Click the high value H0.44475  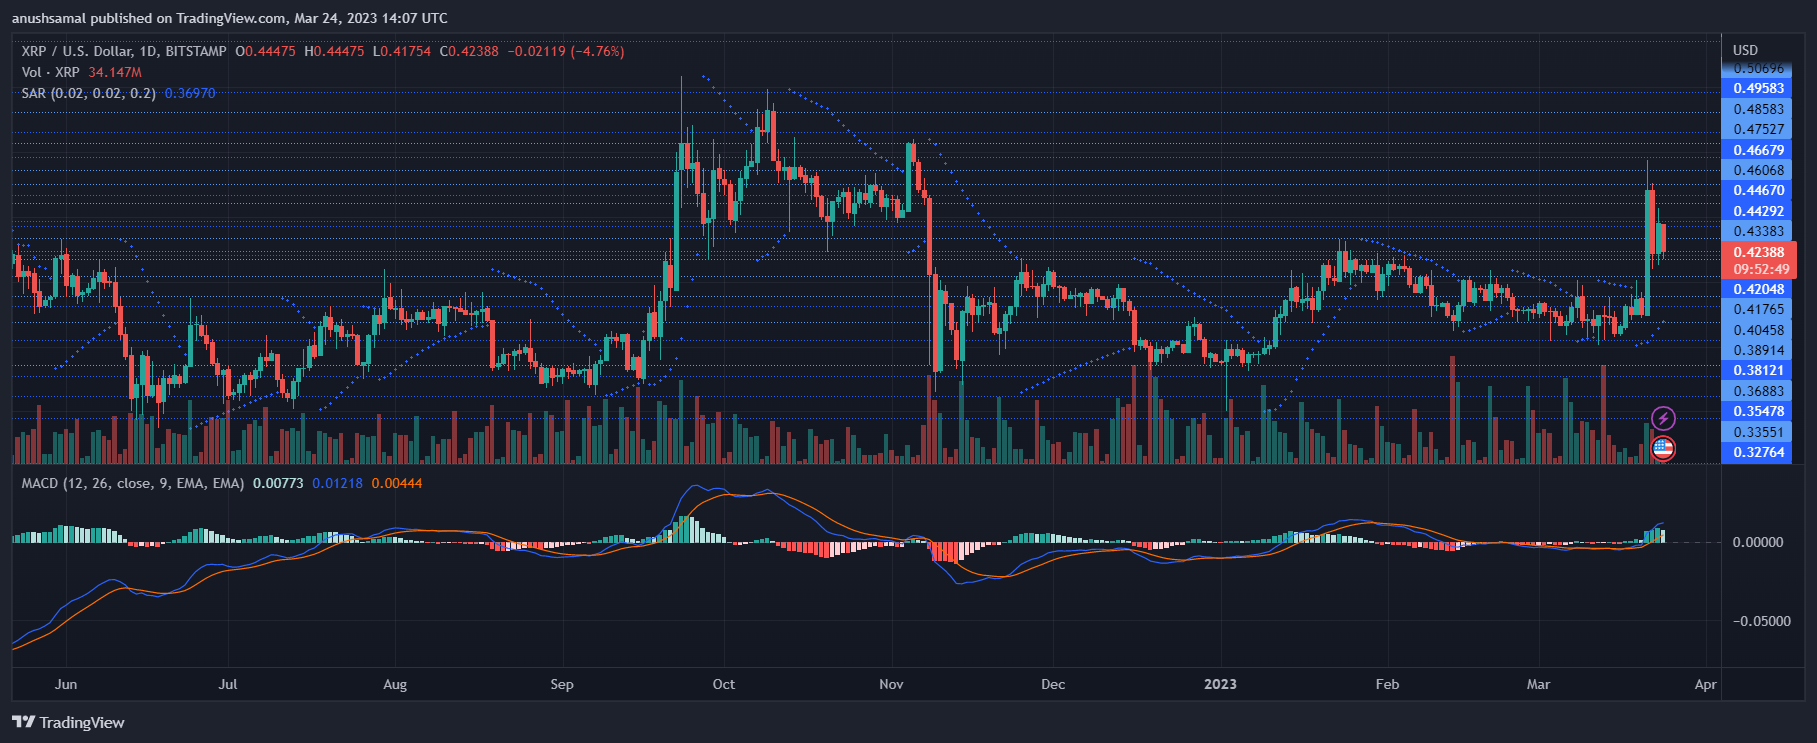tap(334, 51)
